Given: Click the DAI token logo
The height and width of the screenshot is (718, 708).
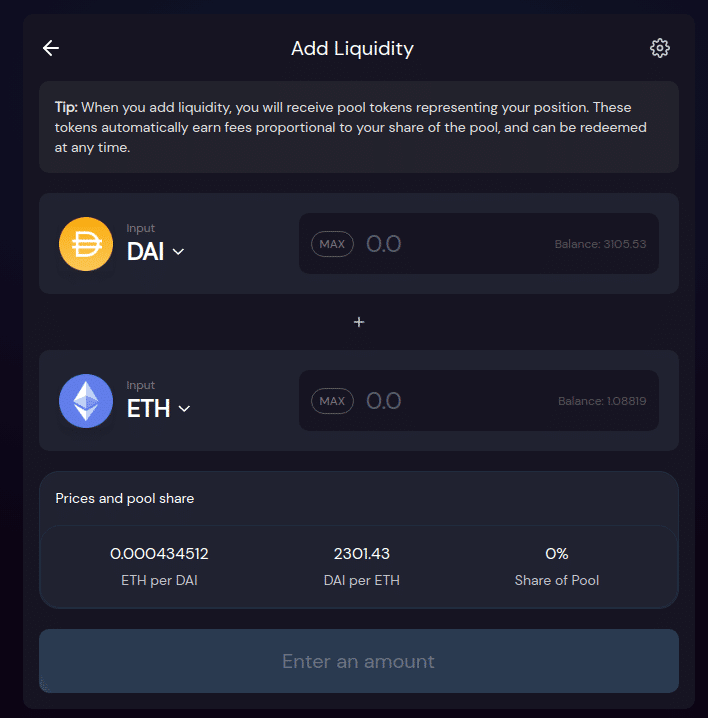Looking at the screenshot, I should (86, 244).
